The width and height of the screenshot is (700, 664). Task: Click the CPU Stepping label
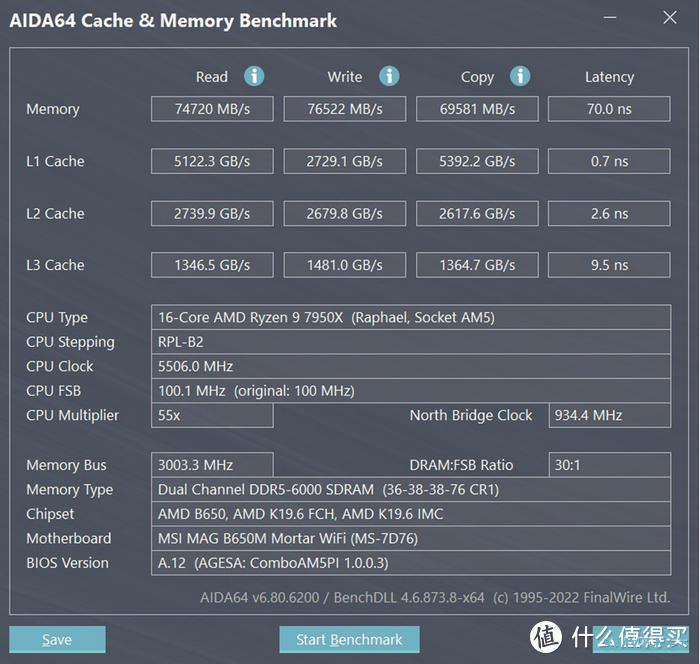click(x=70, y=342)
